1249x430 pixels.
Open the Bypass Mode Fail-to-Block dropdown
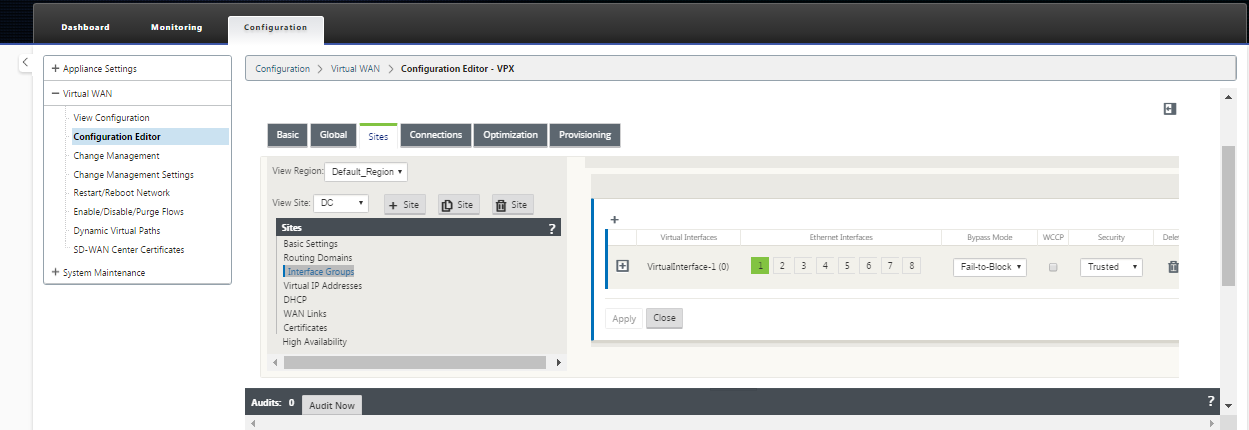[987, 267]
